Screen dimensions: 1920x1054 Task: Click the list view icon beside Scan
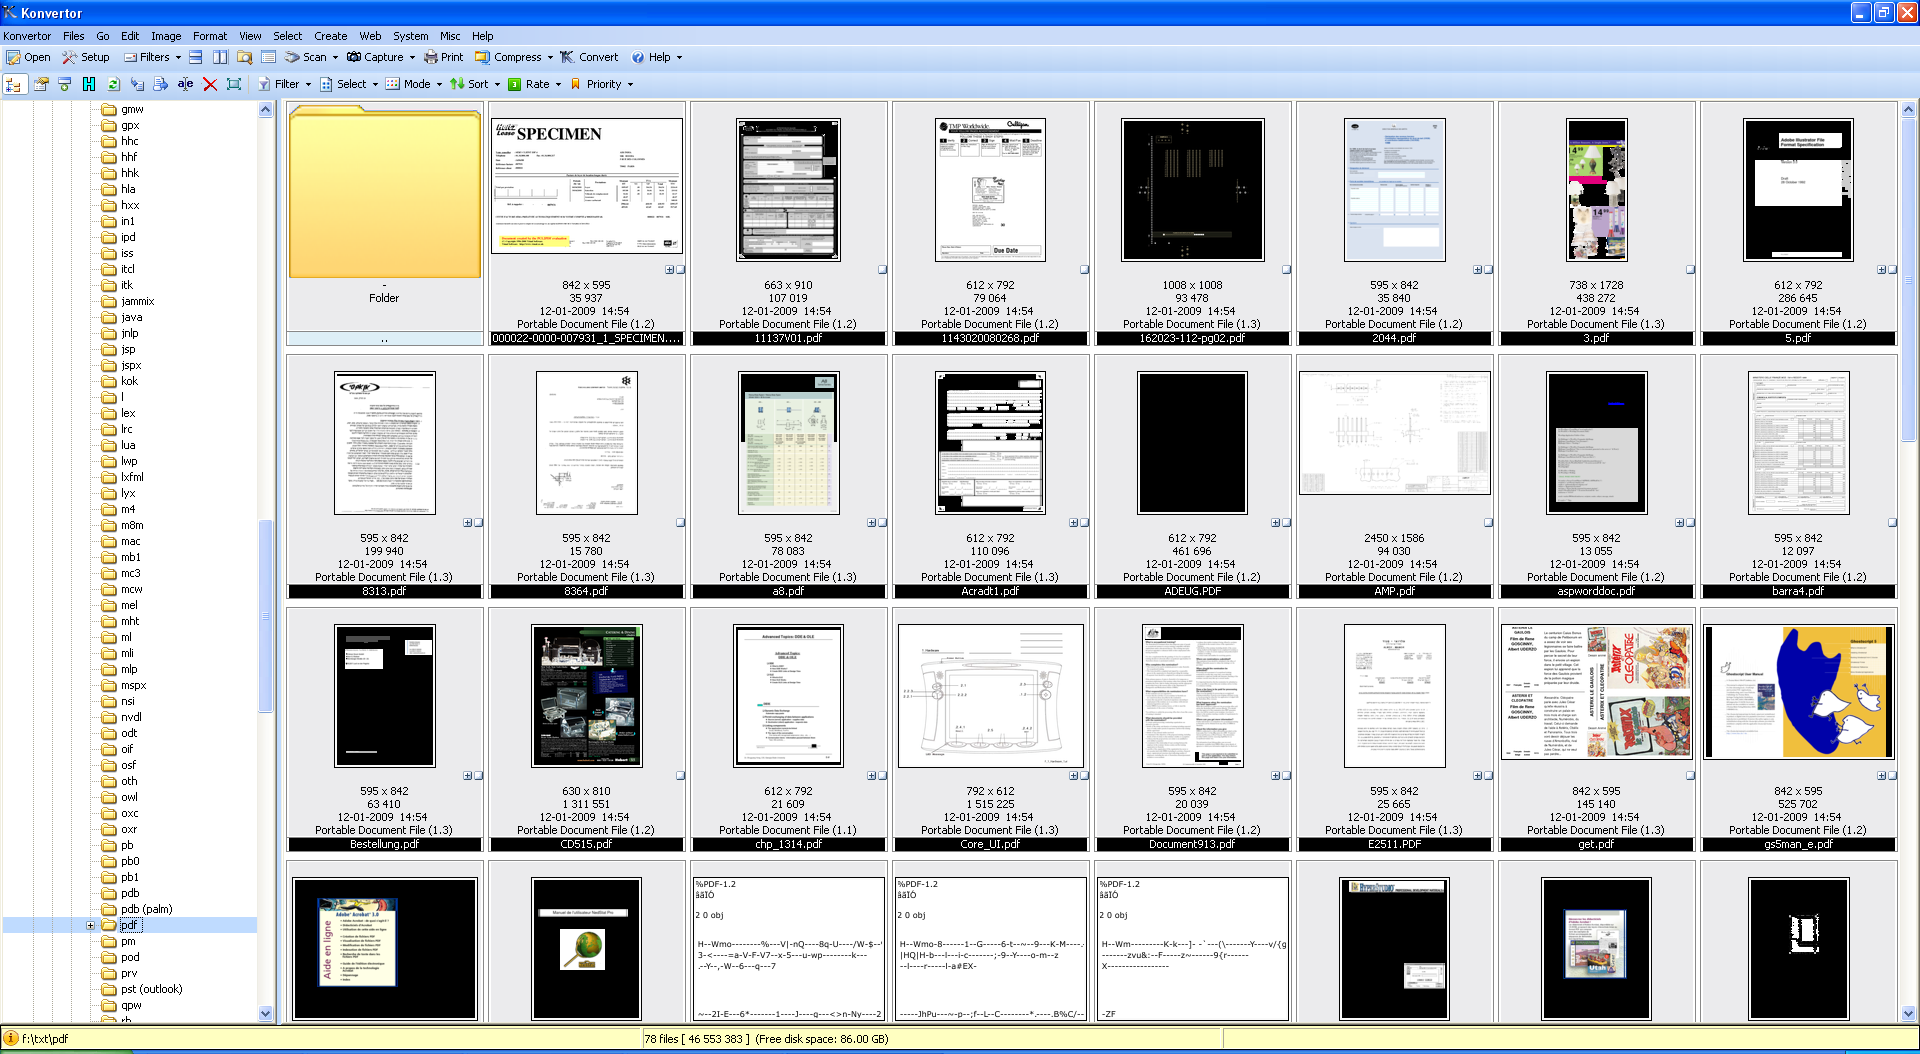(x=268, y=57)
